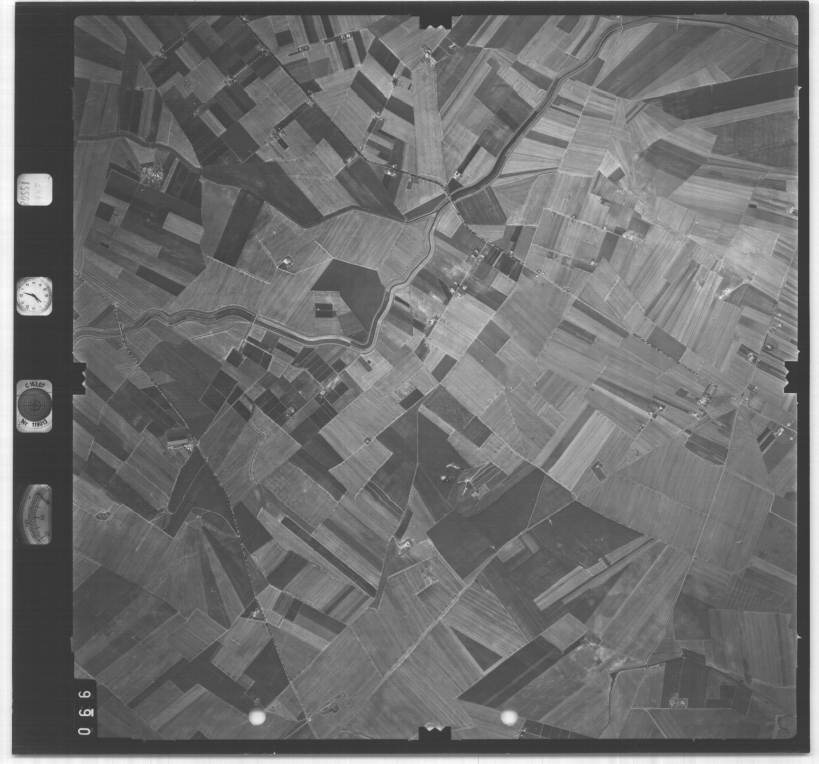This screenshot has width=819, height=764.
Task: Click the handwritten counter label above the clock
Action: 34,189
